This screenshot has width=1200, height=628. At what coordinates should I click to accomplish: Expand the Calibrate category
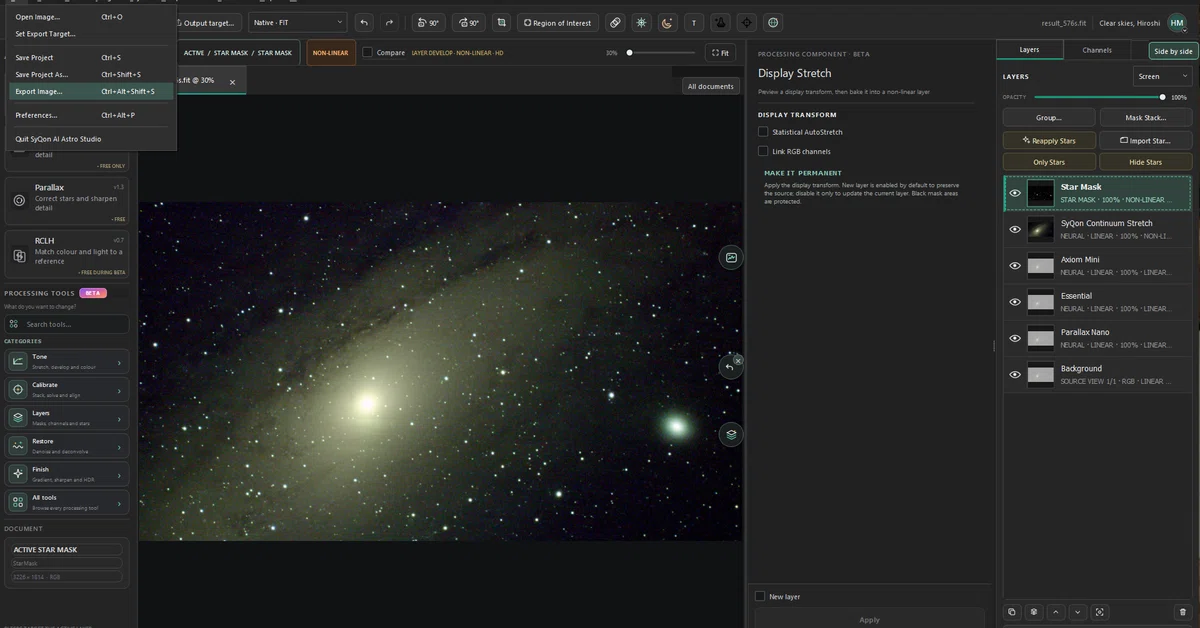(67, 390)
